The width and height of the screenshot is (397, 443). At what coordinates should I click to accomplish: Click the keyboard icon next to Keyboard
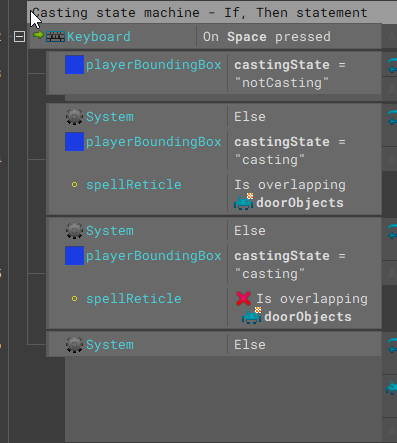[x=55, y=37]
